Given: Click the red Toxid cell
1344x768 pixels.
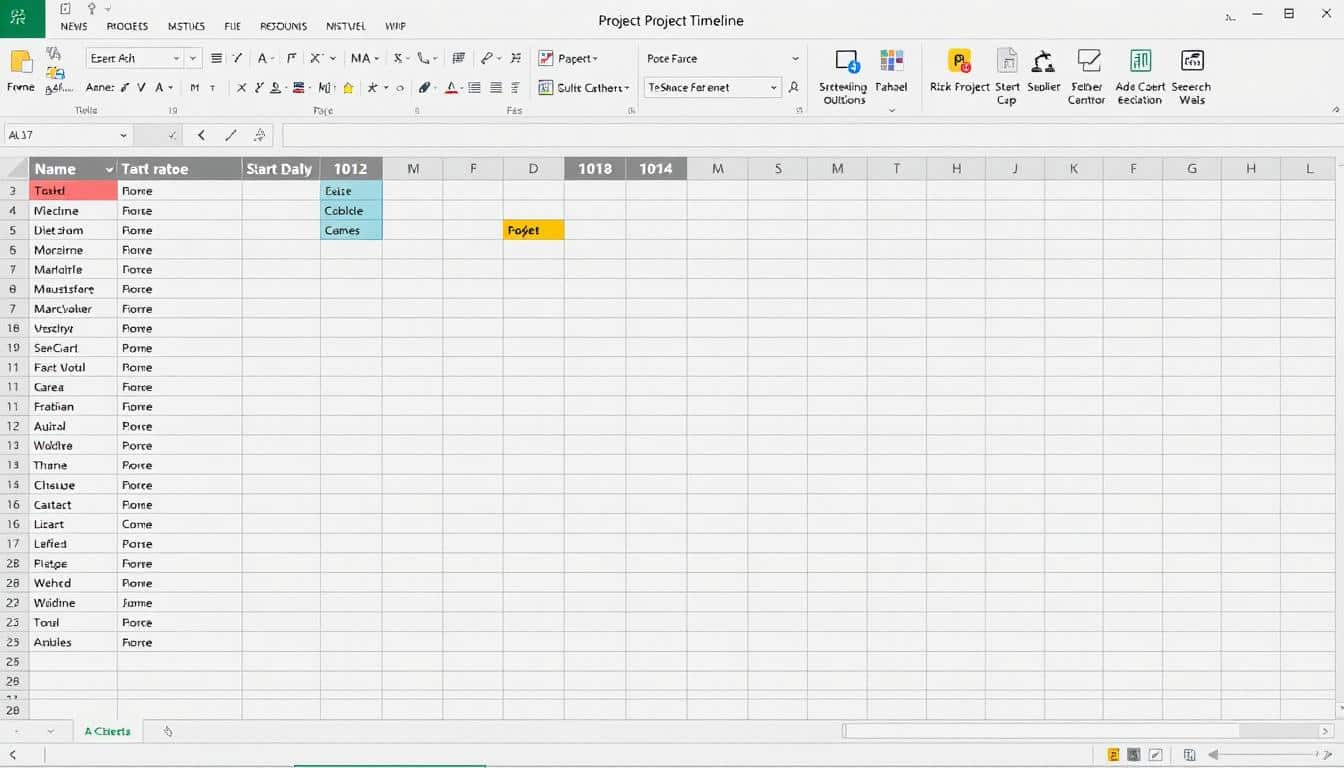Looking at the screenshot, I should [73, 190].
